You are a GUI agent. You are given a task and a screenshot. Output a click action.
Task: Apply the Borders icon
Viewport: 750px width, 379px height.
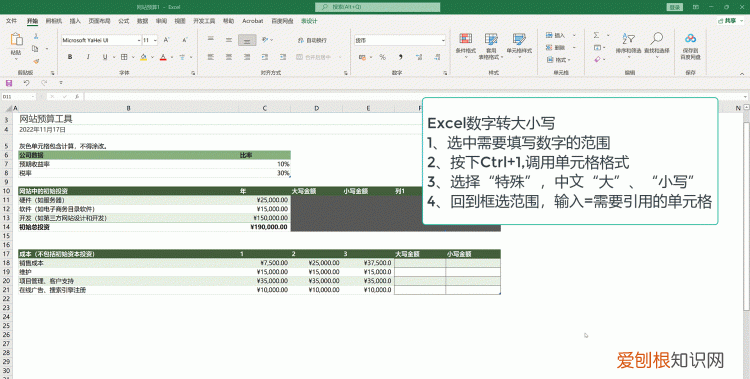124,57
